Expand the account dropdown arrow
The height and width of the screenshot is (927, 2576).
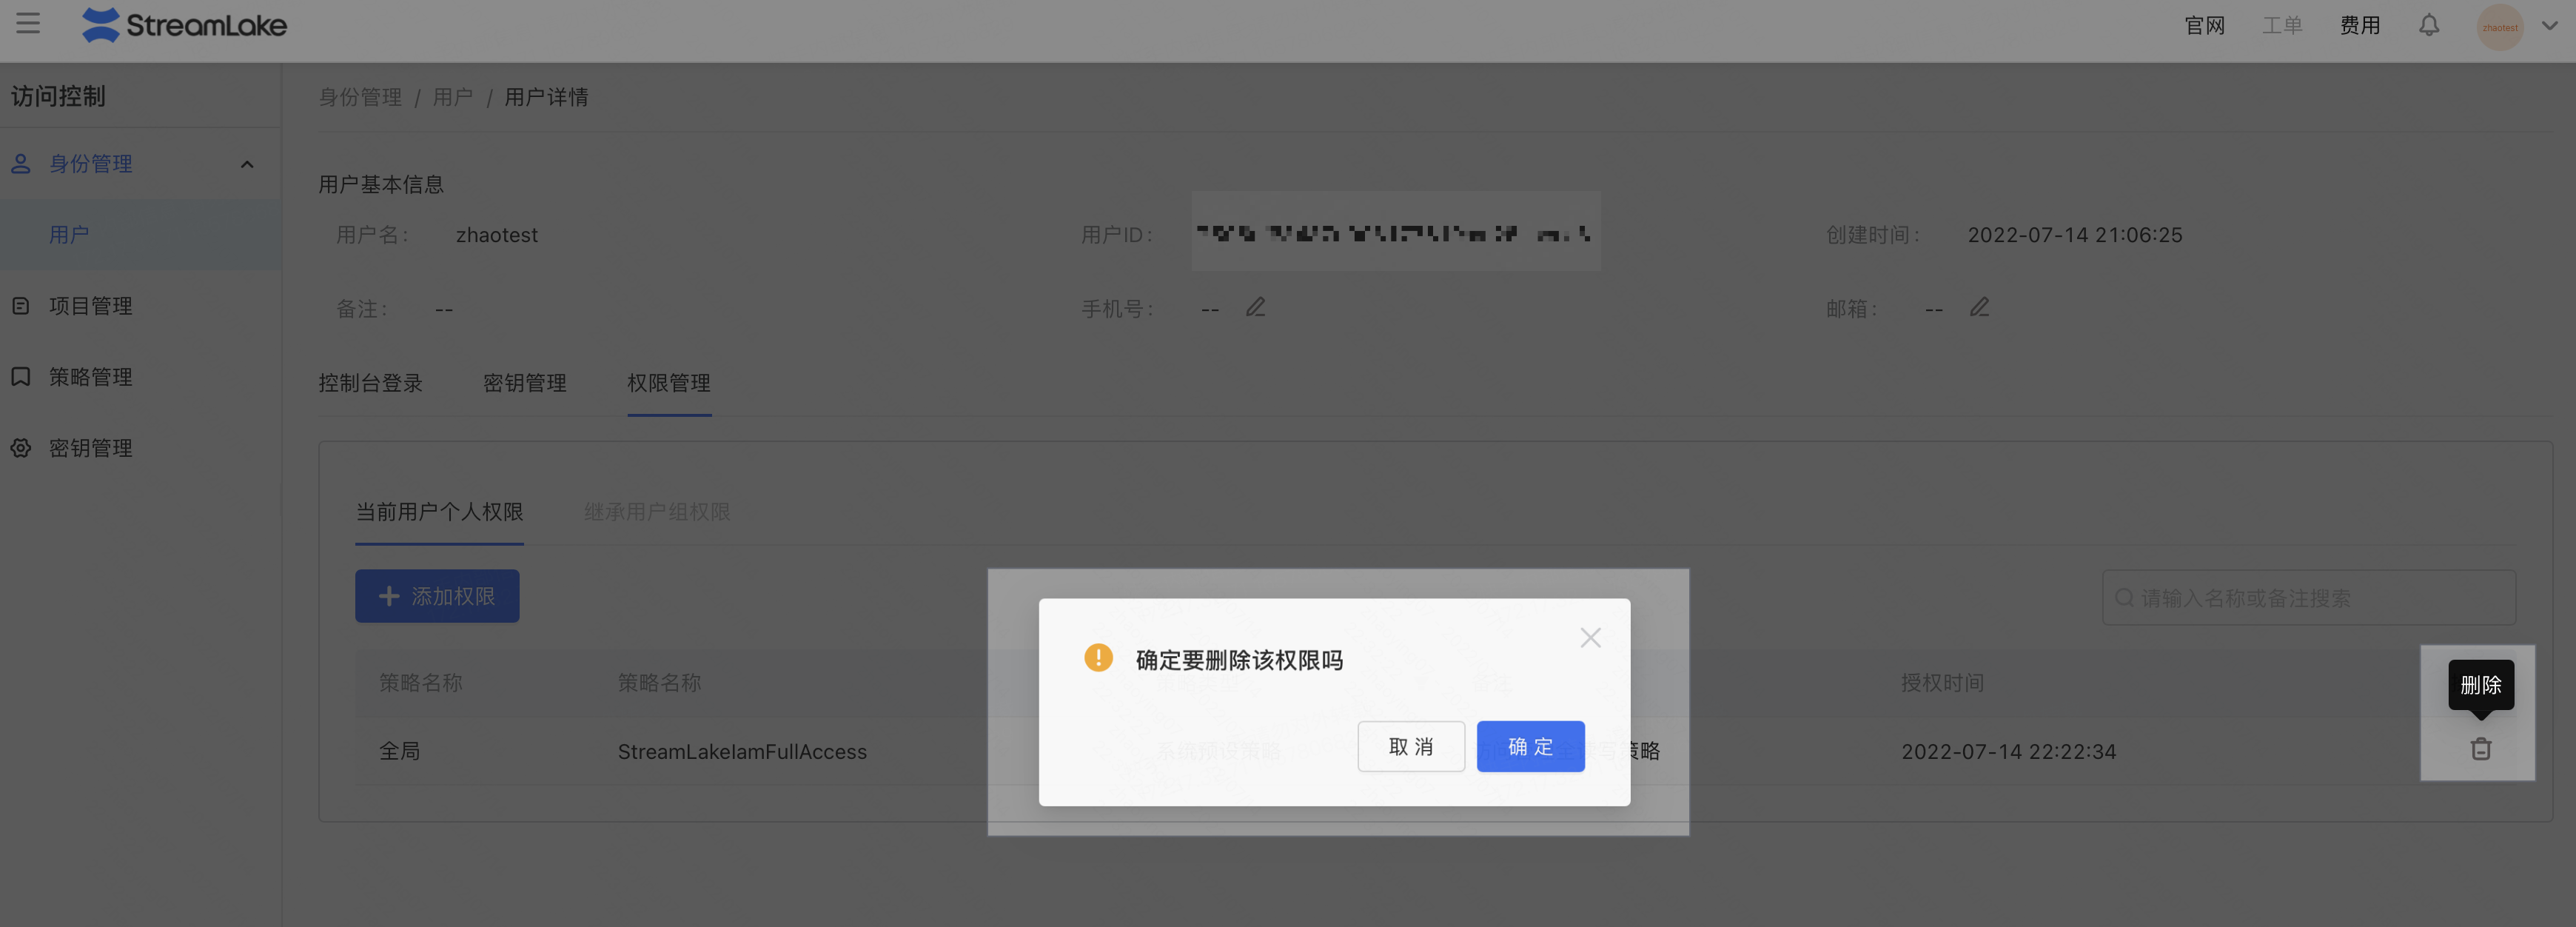coord(2550,26)
